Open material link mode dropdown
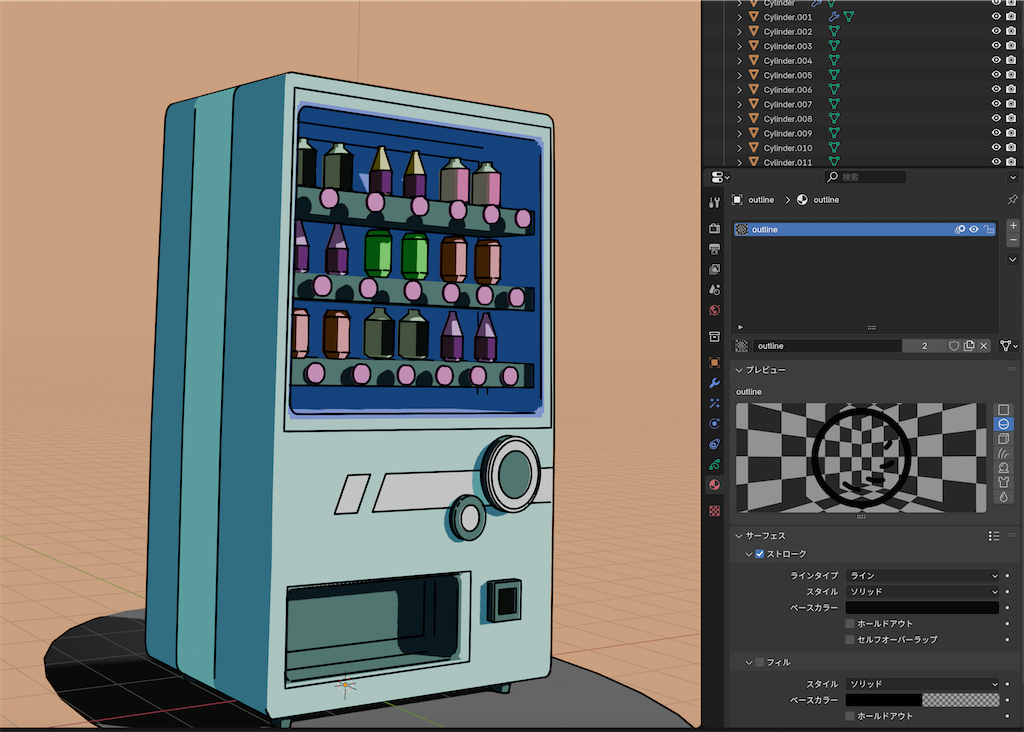 pyautogui.click(x=1009, y=346)
